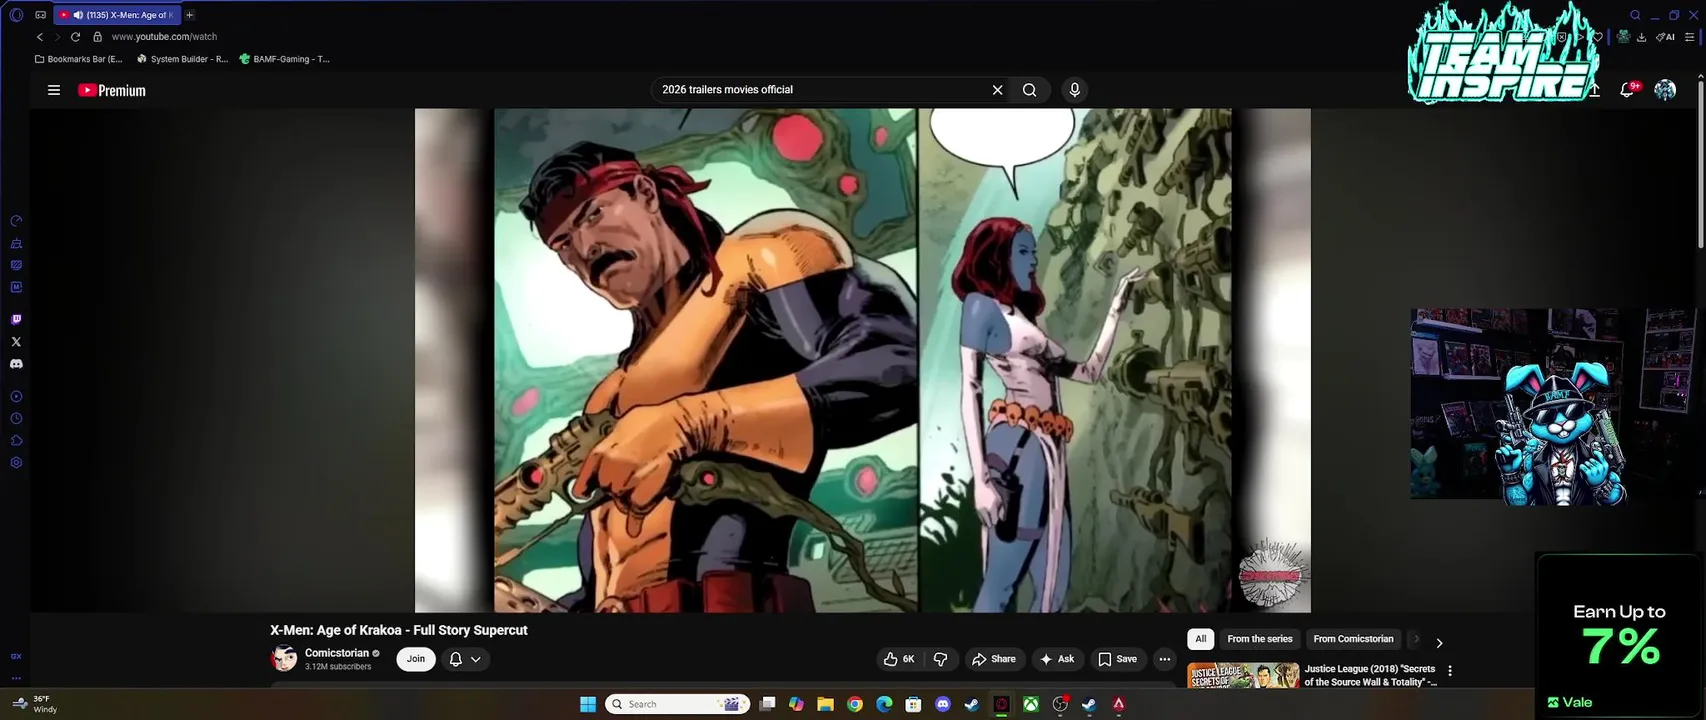The height and width of the screenshot is (720, 1706).
Task: Save the video to a playlist
Action: point(1117,659)
